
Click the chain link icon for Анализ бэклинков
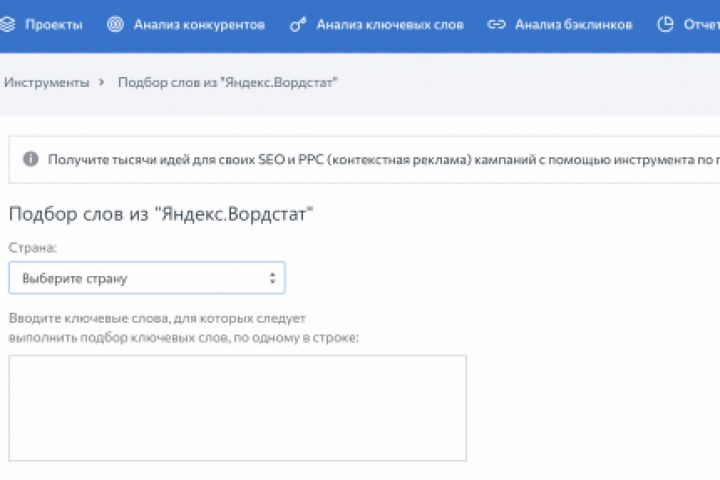[496, 24]
